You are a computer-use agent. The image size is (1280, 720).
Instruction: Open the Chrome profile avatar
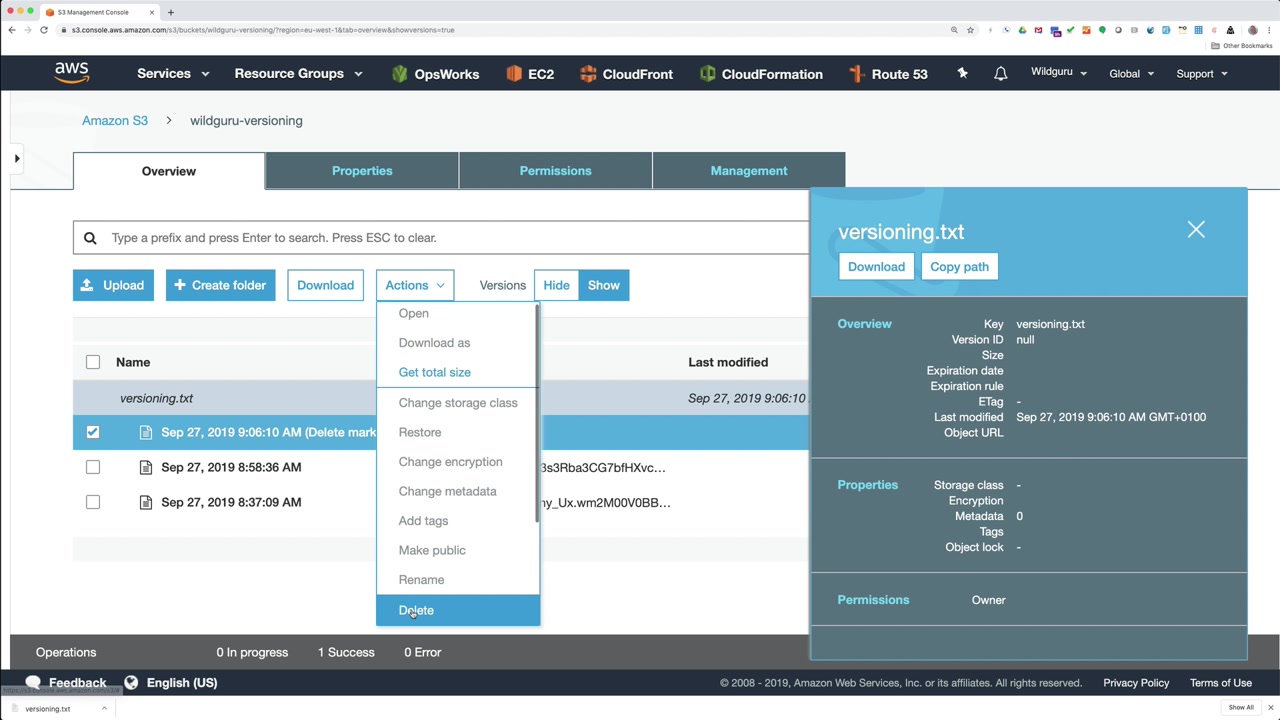coord(1253,30)
